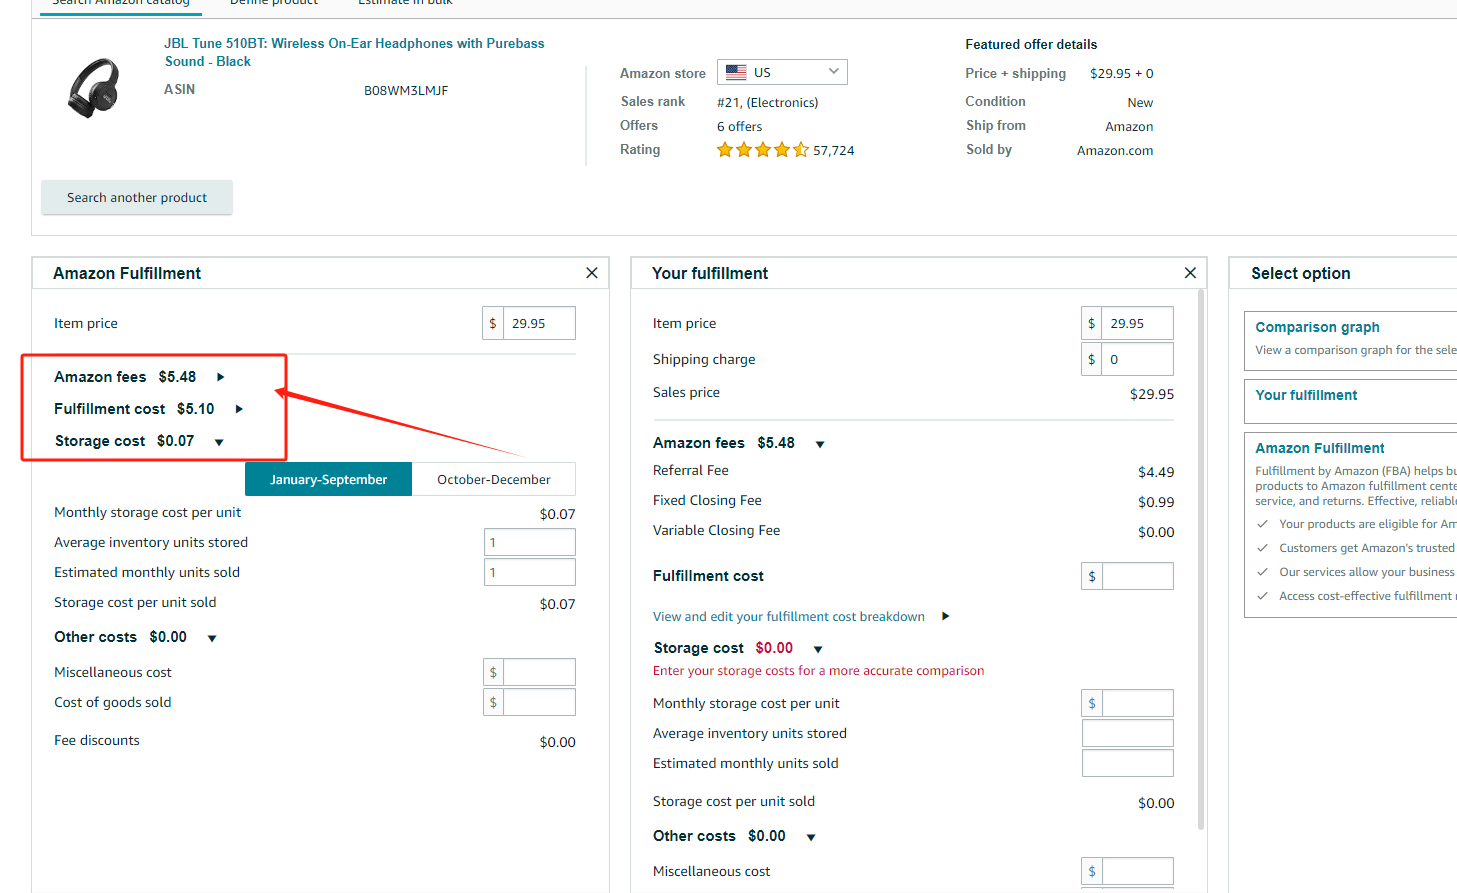This screenshot has height=893, width=1457.
Task: Expand Amazon fees in Amazon Fulfillment panel
Action: 221,377
